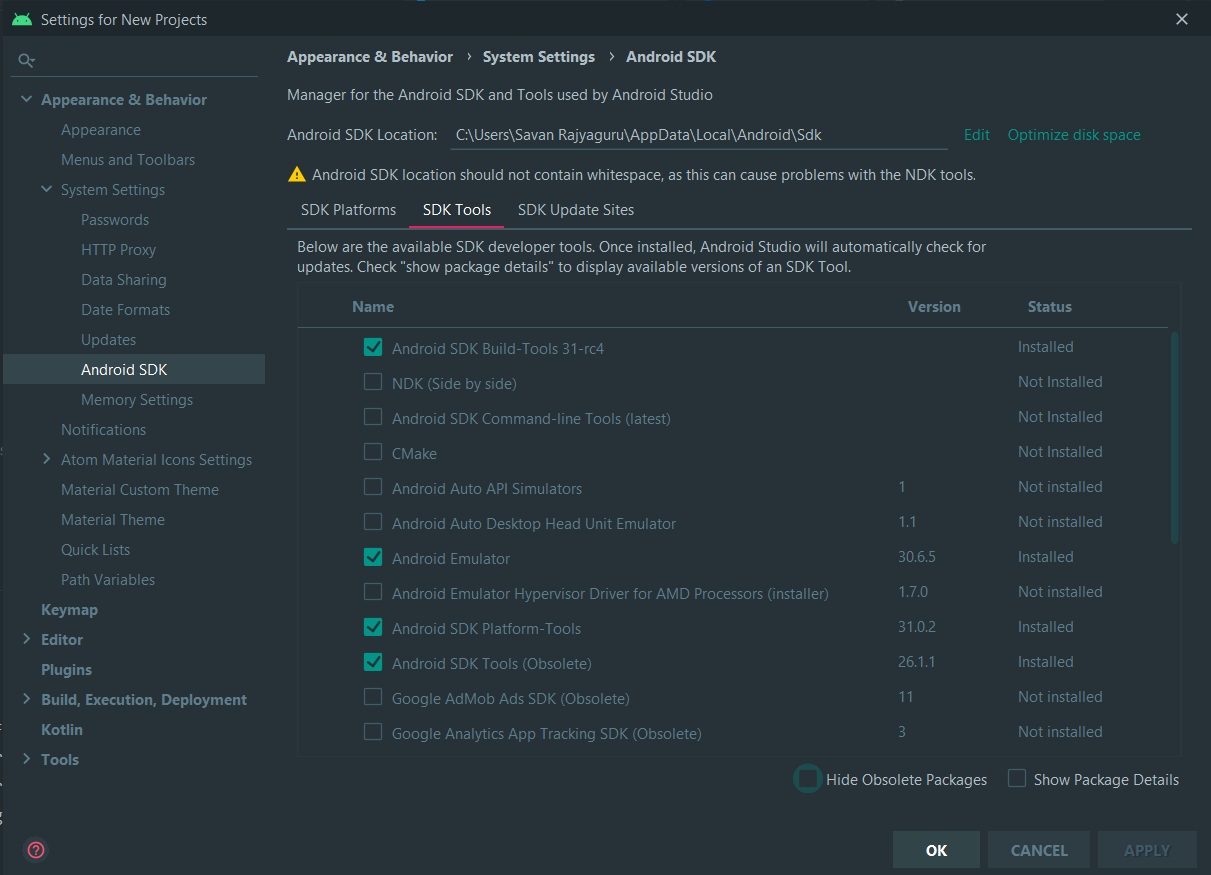Expand Build, Execution, Deployment section

(26, 699)
